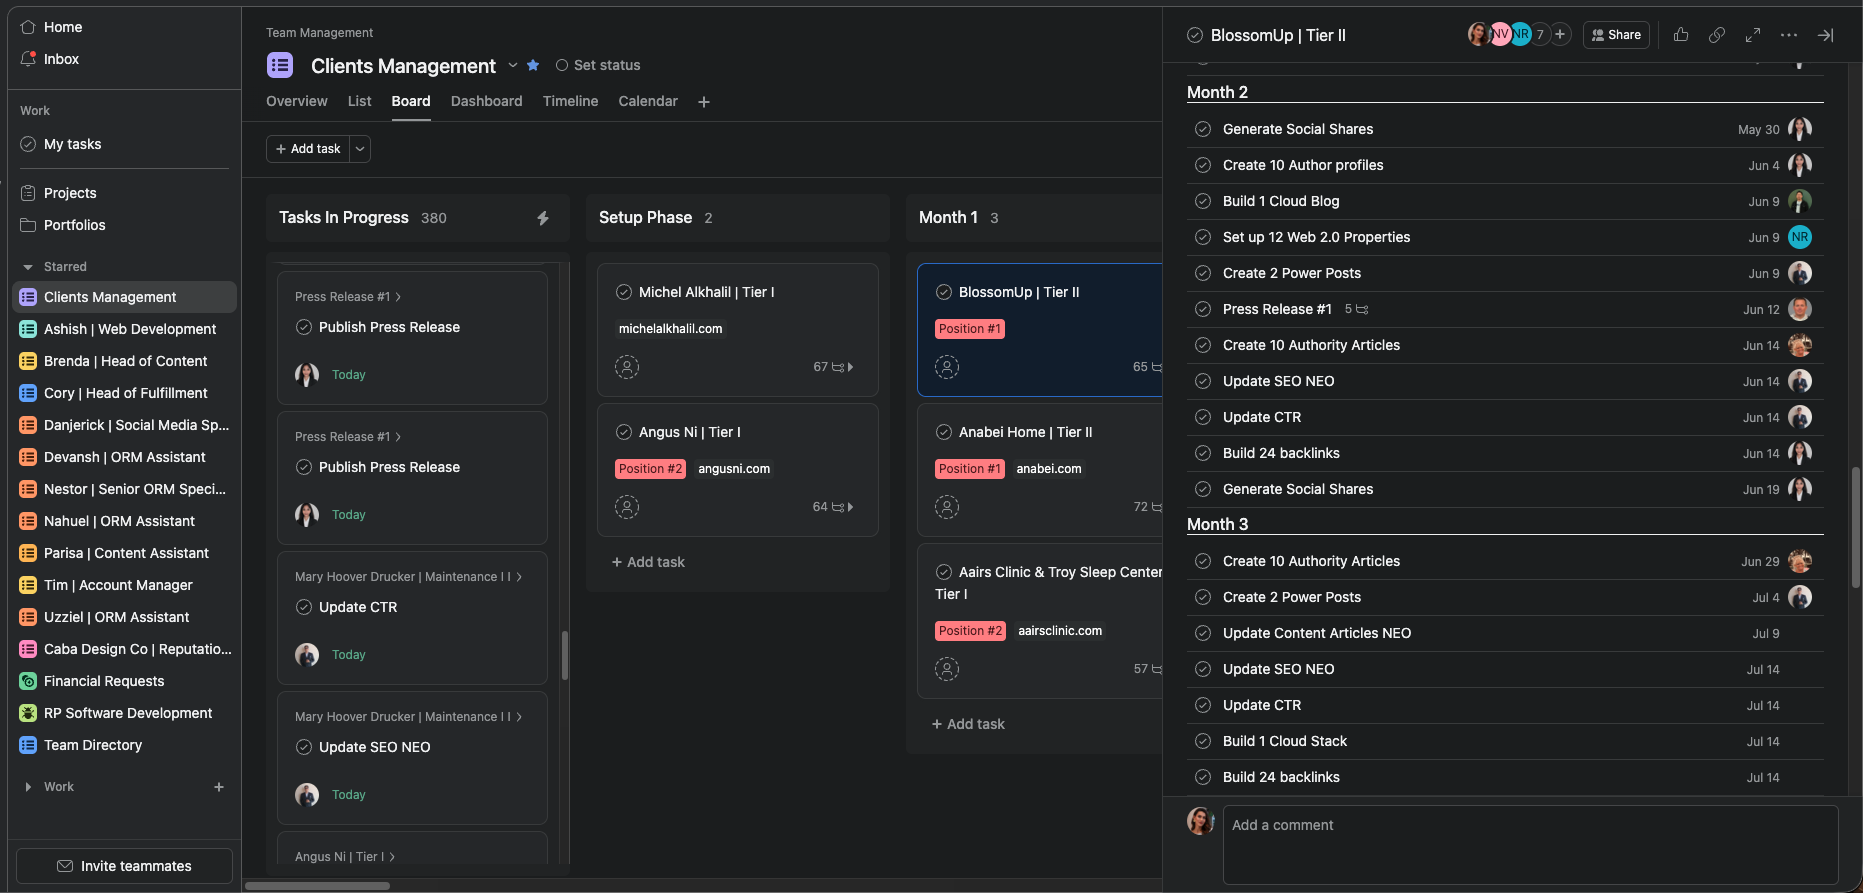The image size is (1863, 893).
Task: Toggle the favorite star for Clients Management
Action: tap(533, 65)
